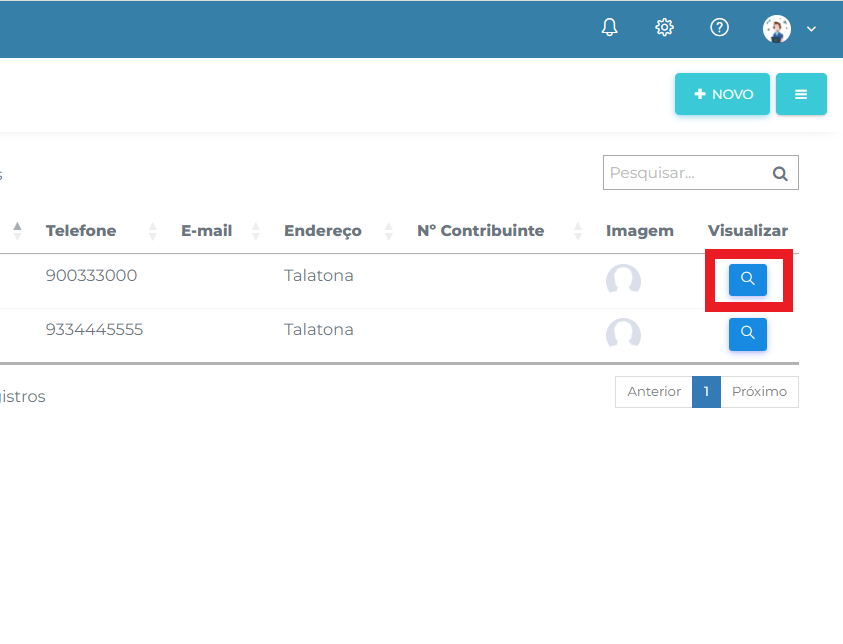This screenshot has height=644, width=843.
Task: Click the user profile avatar
Action: (x=776, y=28)
